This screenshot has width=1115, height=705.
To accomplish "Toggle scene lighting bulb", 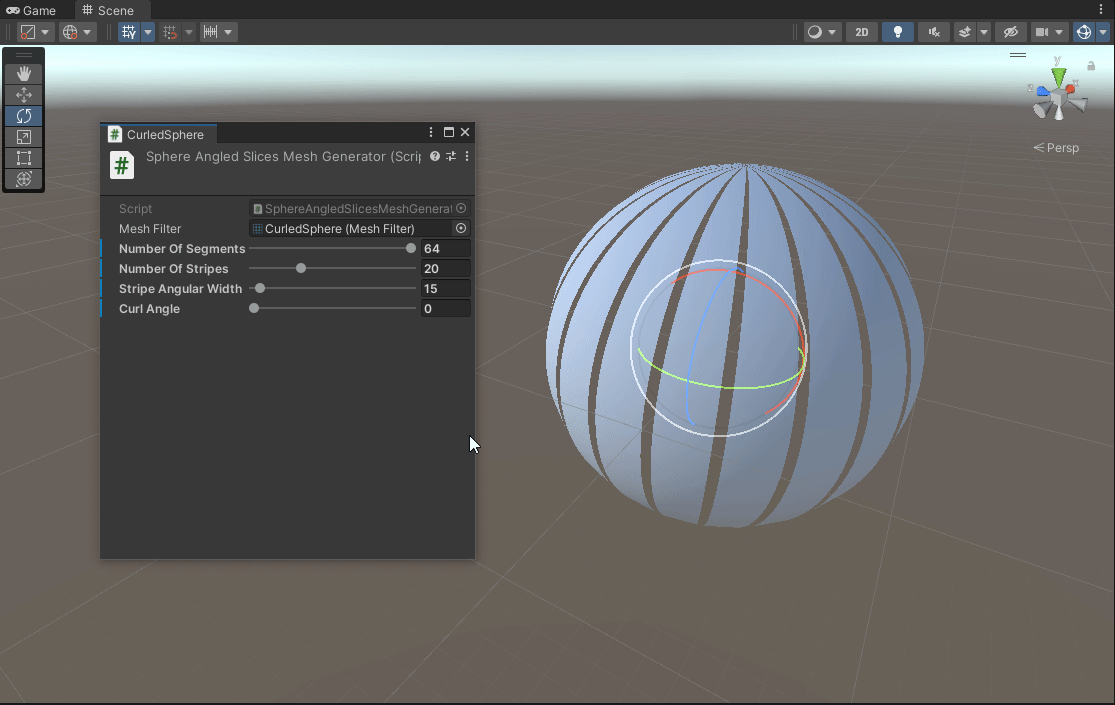I will point(898,32).
